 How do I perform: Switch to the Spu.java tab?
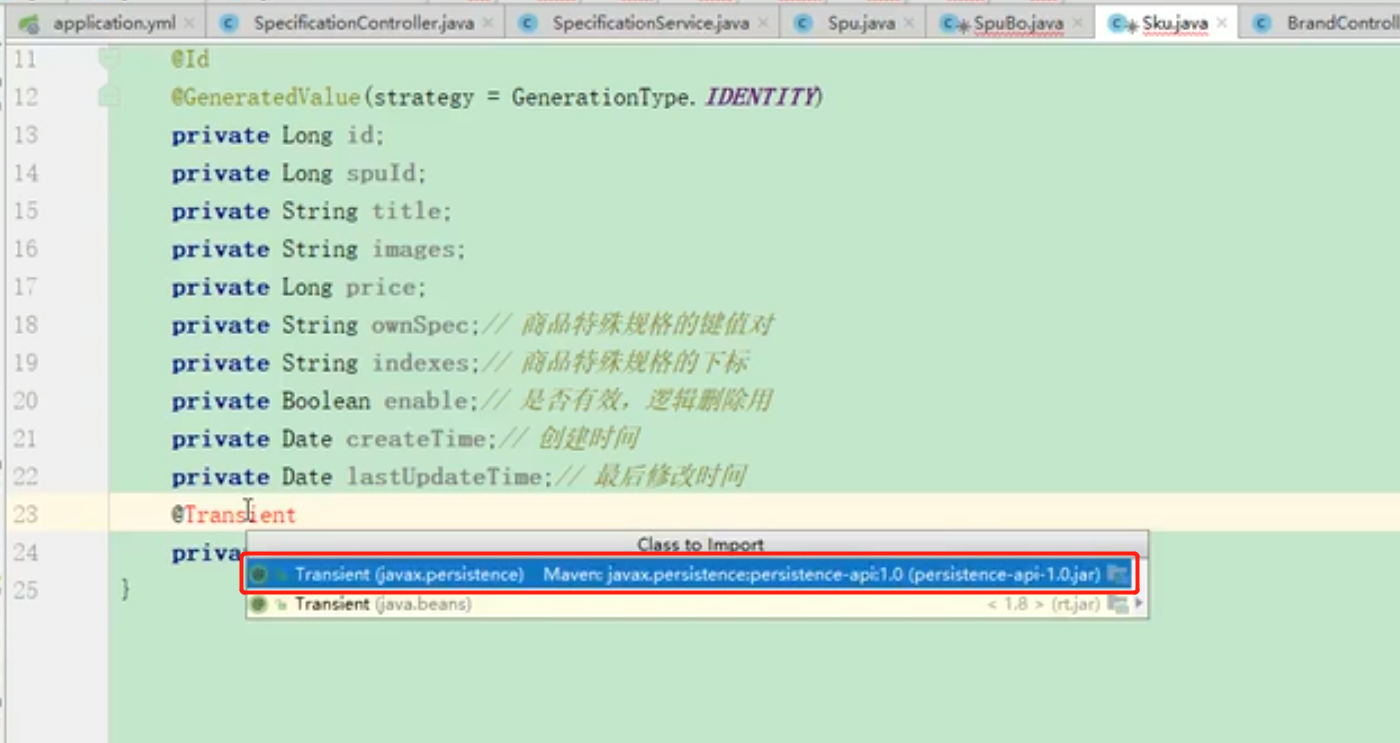(861, 23)
